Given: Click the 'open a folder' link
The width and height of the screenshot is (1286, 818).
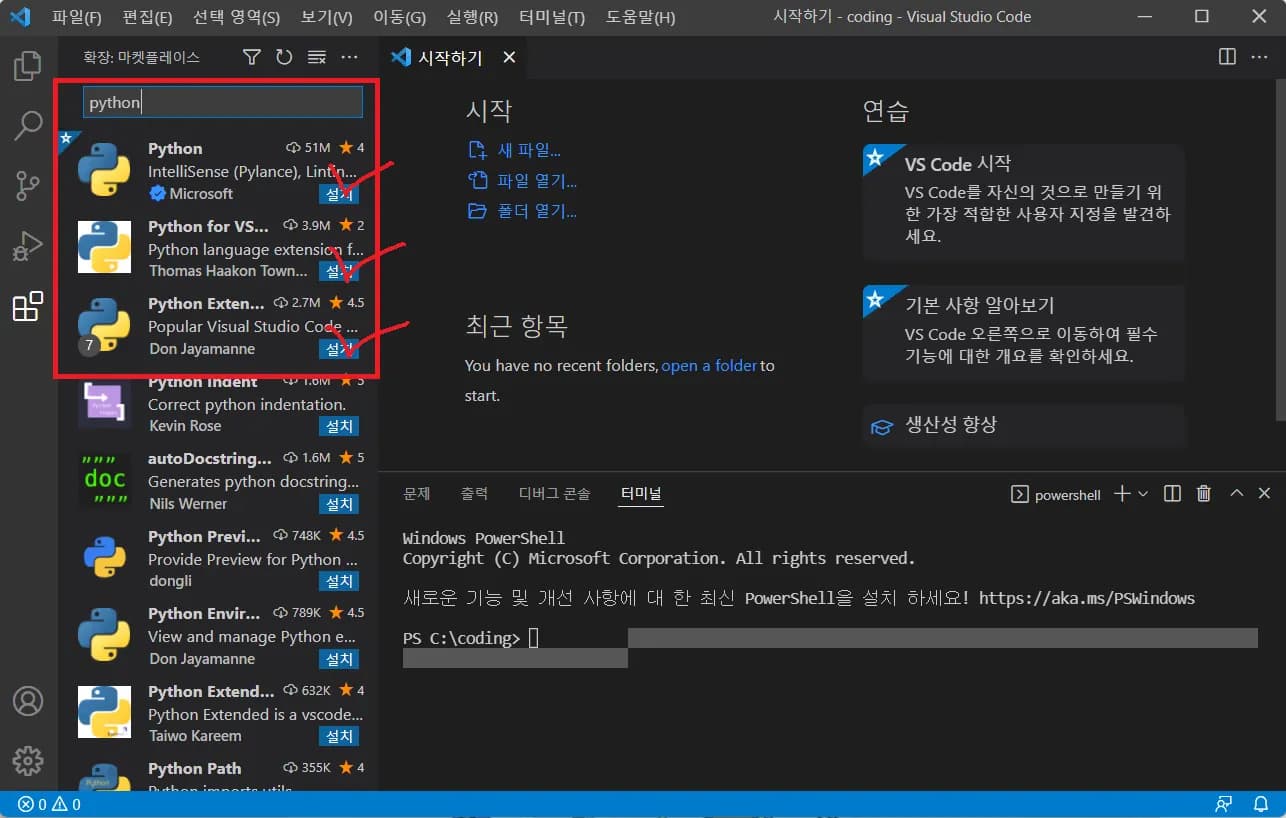Looking at the screenshot, I should click(709, 365).
